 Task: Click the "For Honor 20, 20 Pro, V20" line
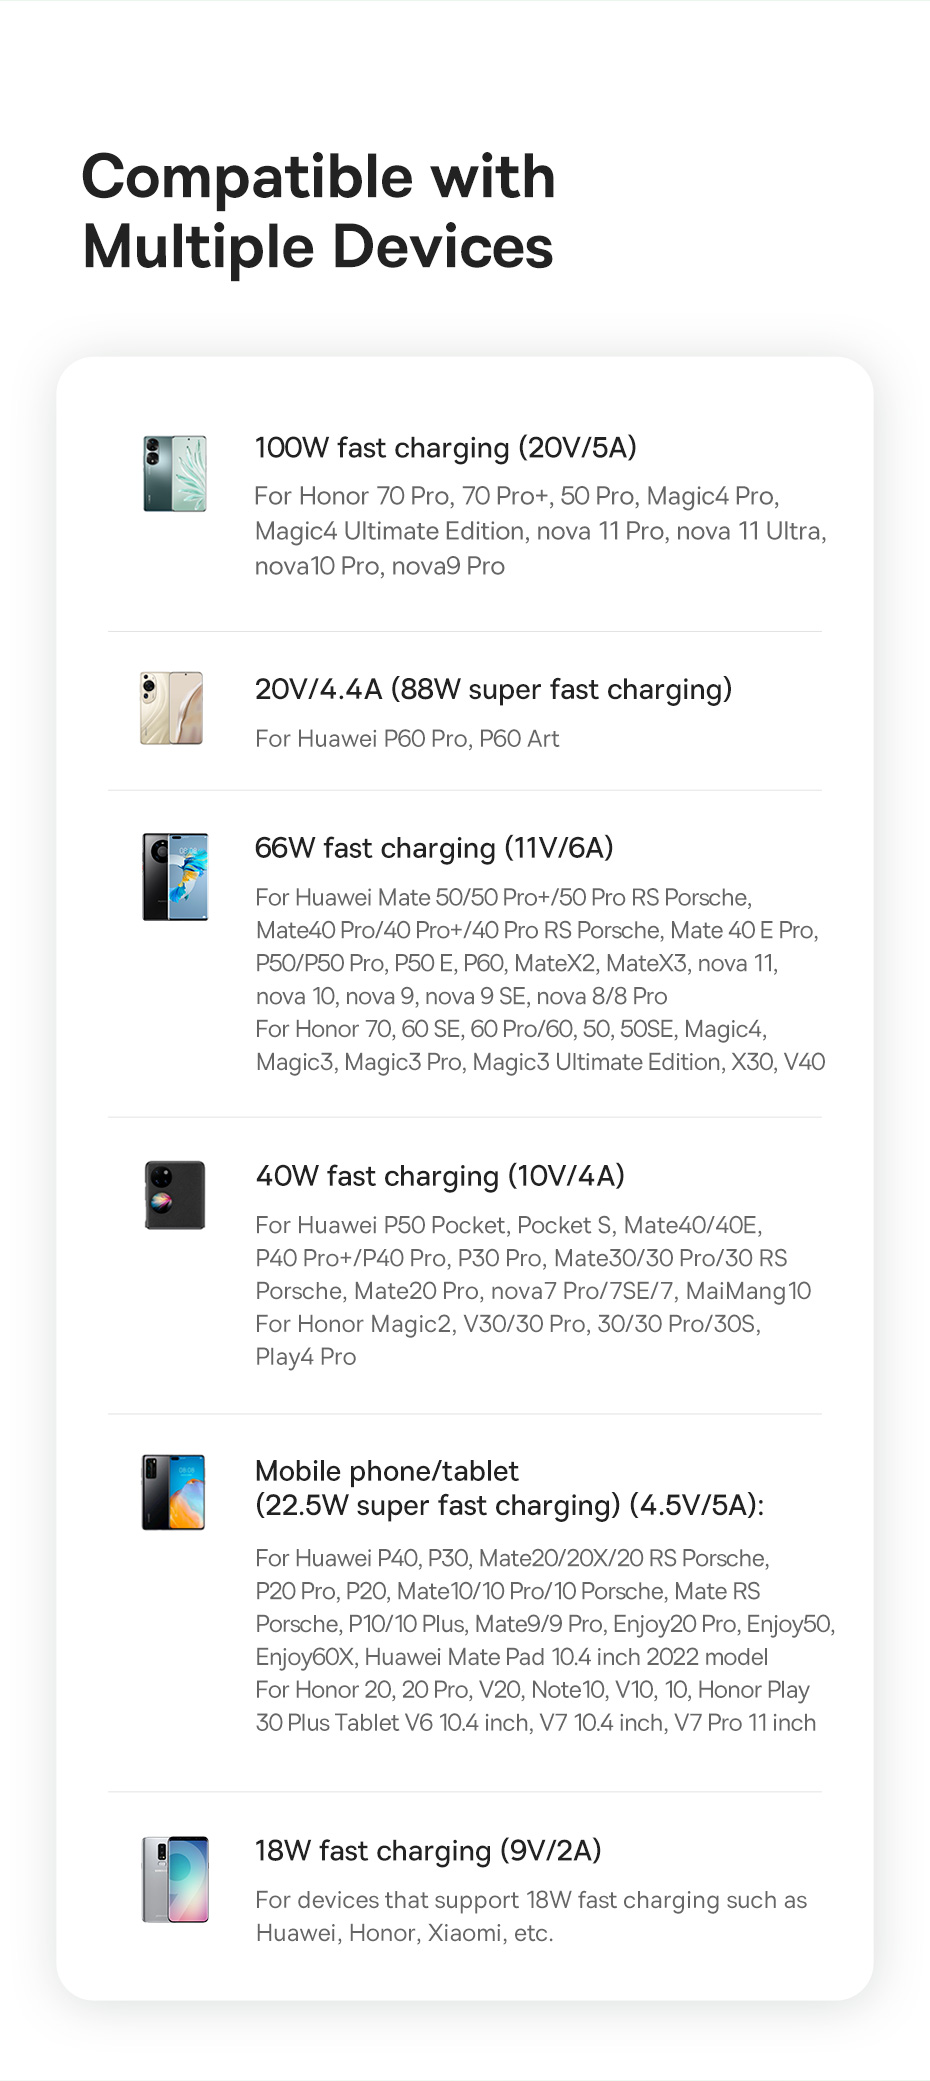click(532, 1690)
